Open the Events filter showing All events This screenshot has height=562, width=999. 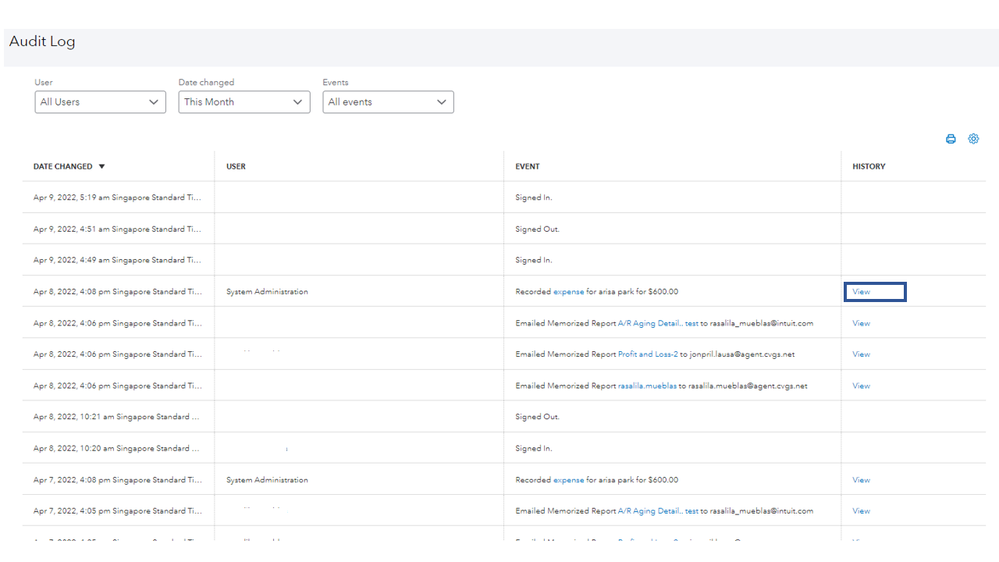(388, 102)
